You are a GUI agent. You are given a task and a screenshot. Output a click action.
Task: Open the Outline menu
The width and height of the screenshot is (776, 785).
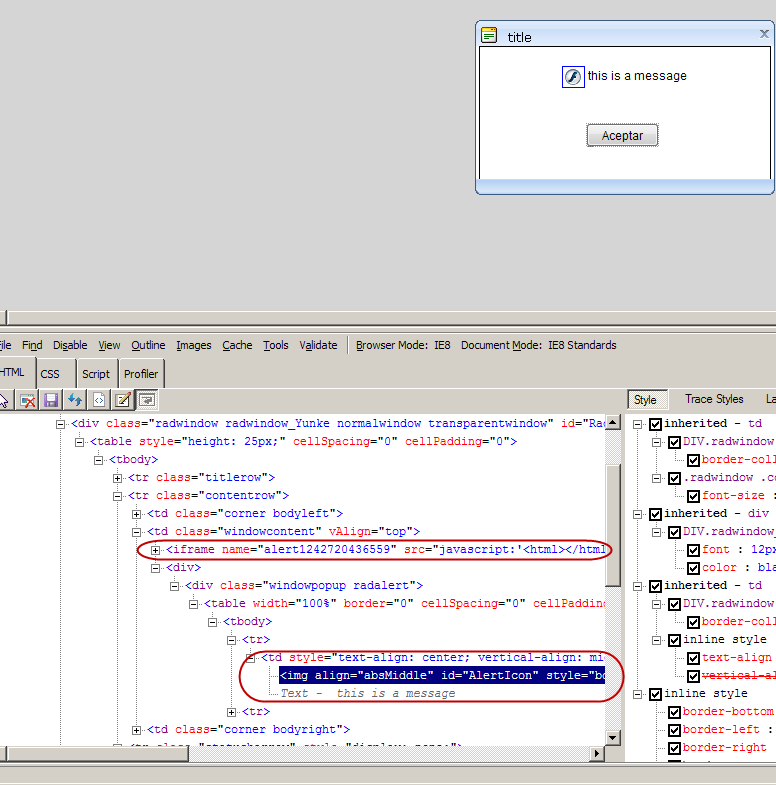coord(148,345)
